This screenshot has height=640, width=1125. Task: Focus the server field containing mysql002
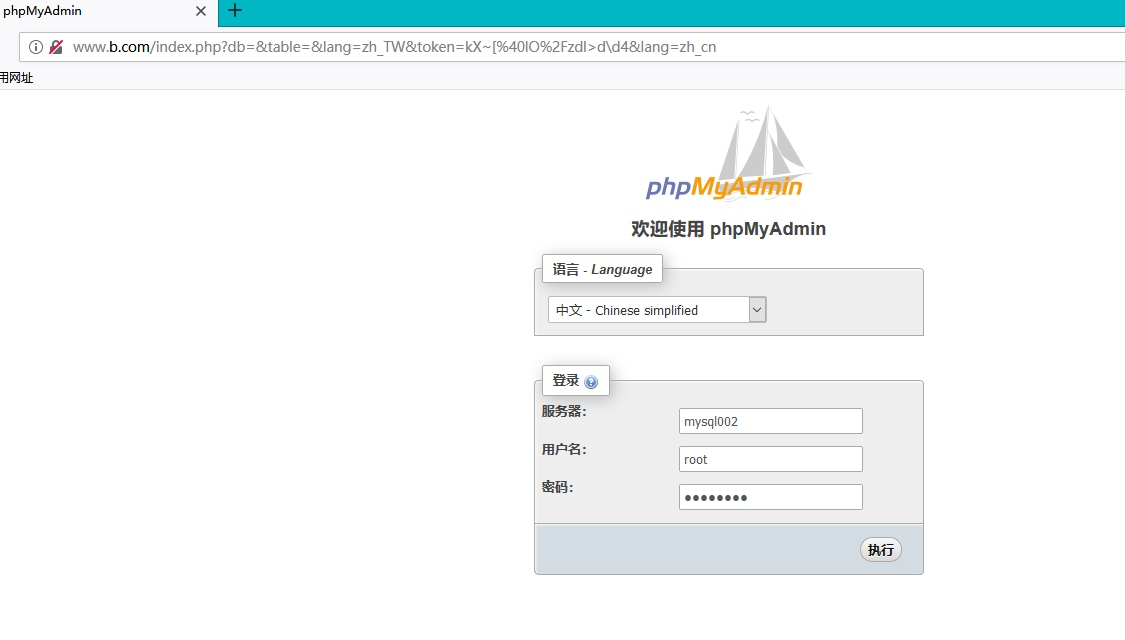coord(771,421)
